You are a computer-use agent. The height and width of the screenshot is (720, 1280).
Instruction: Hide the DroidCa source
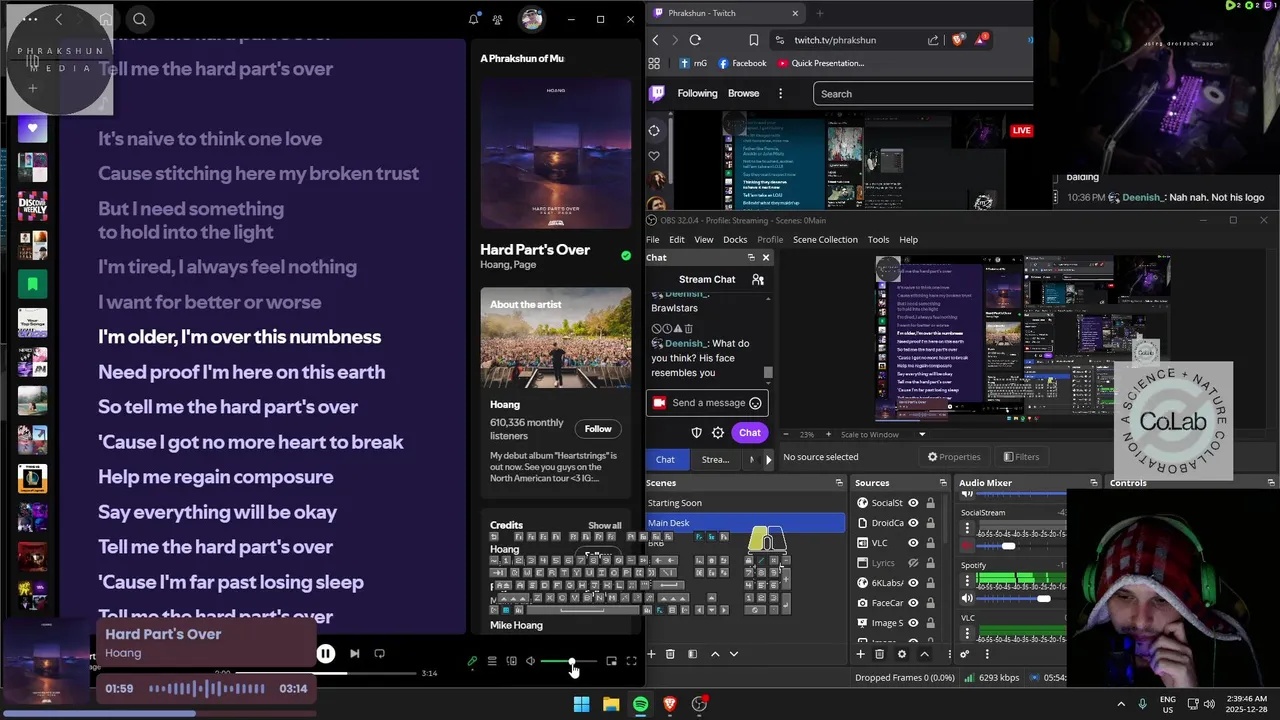click(x=913, y=523)
